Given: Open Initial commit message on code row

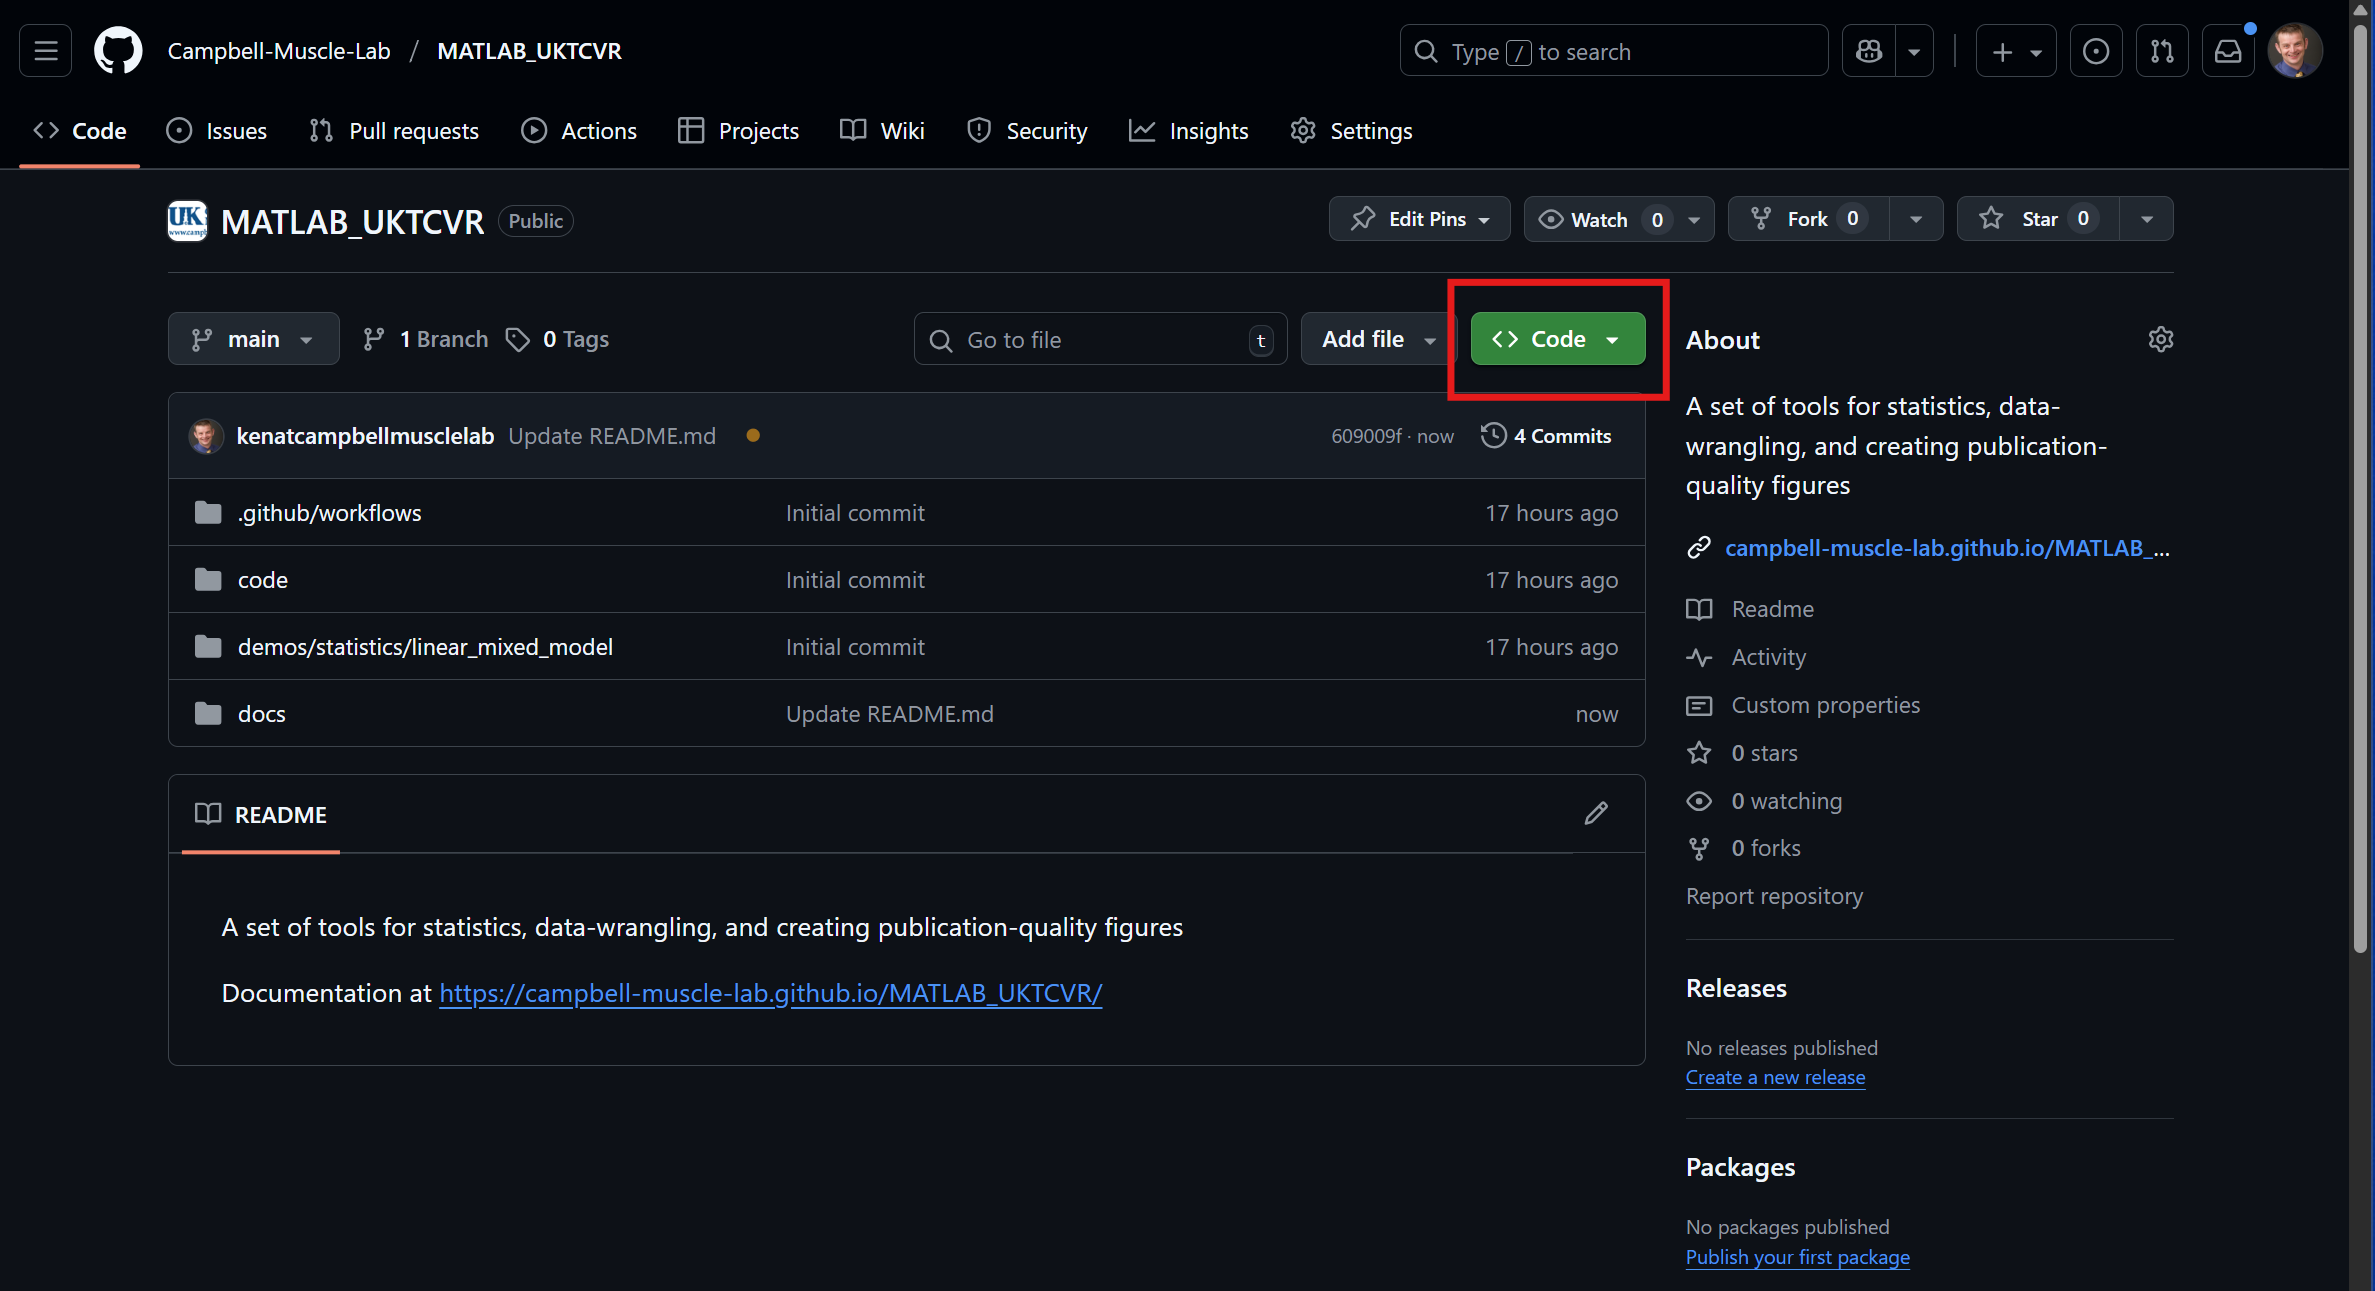Looking at the screenshot, I should click(x=855, y=580).
